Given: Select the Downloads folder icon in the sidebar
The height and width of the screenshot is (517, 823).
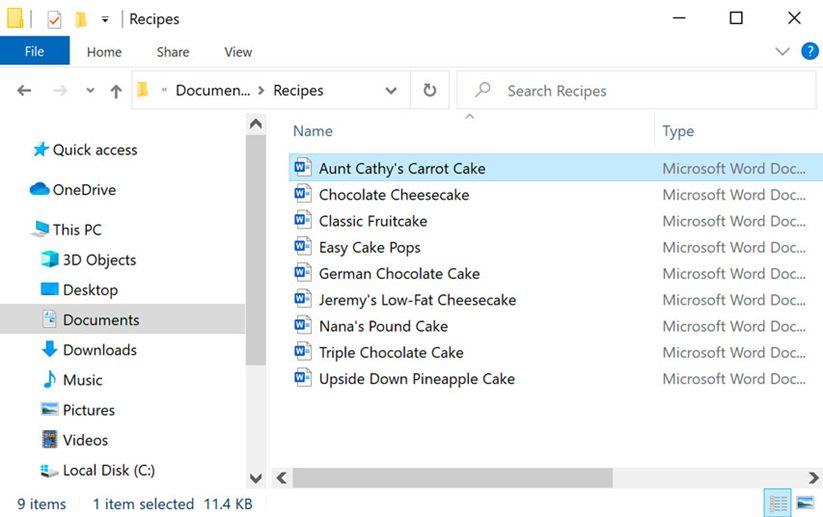Looking at the screenshot, I should click(49, 349).
